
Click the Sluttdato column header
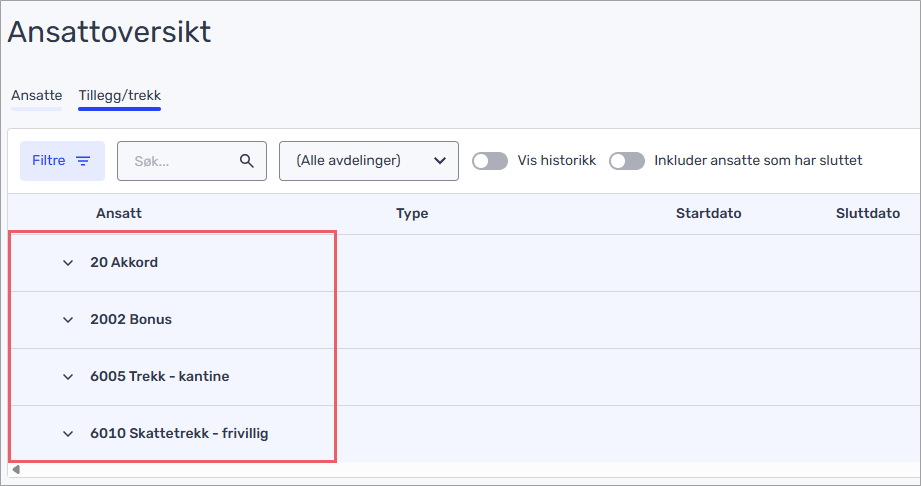click(x=868, y=213)
